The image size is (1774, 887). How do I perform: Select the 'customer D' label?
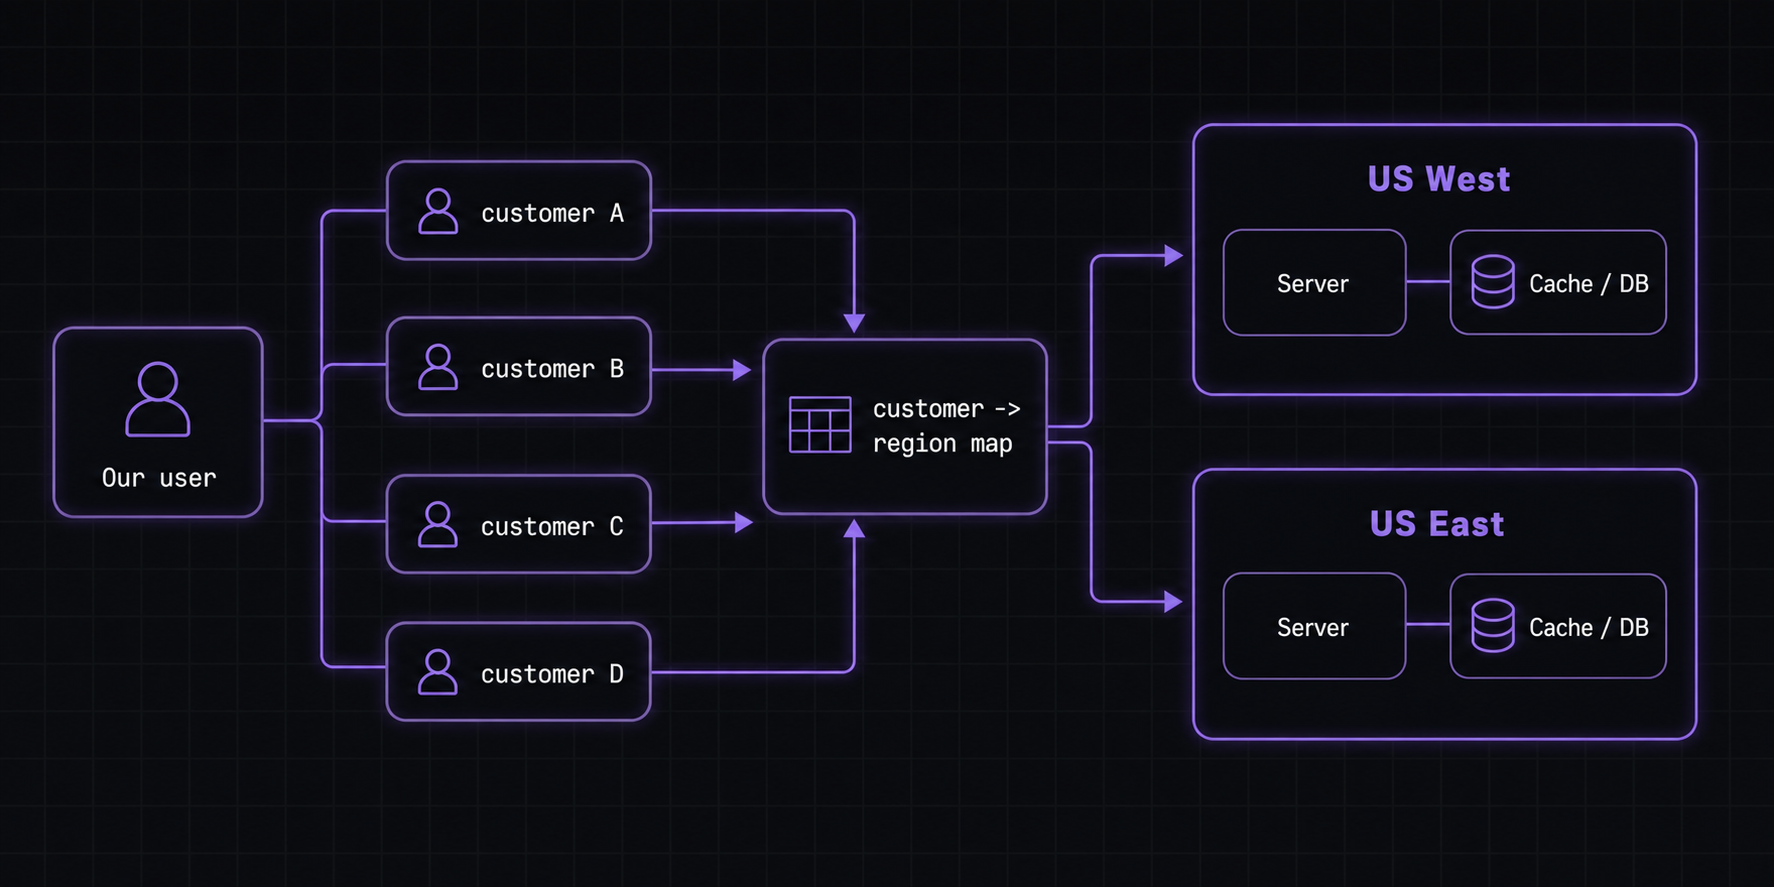click(552, 674)
